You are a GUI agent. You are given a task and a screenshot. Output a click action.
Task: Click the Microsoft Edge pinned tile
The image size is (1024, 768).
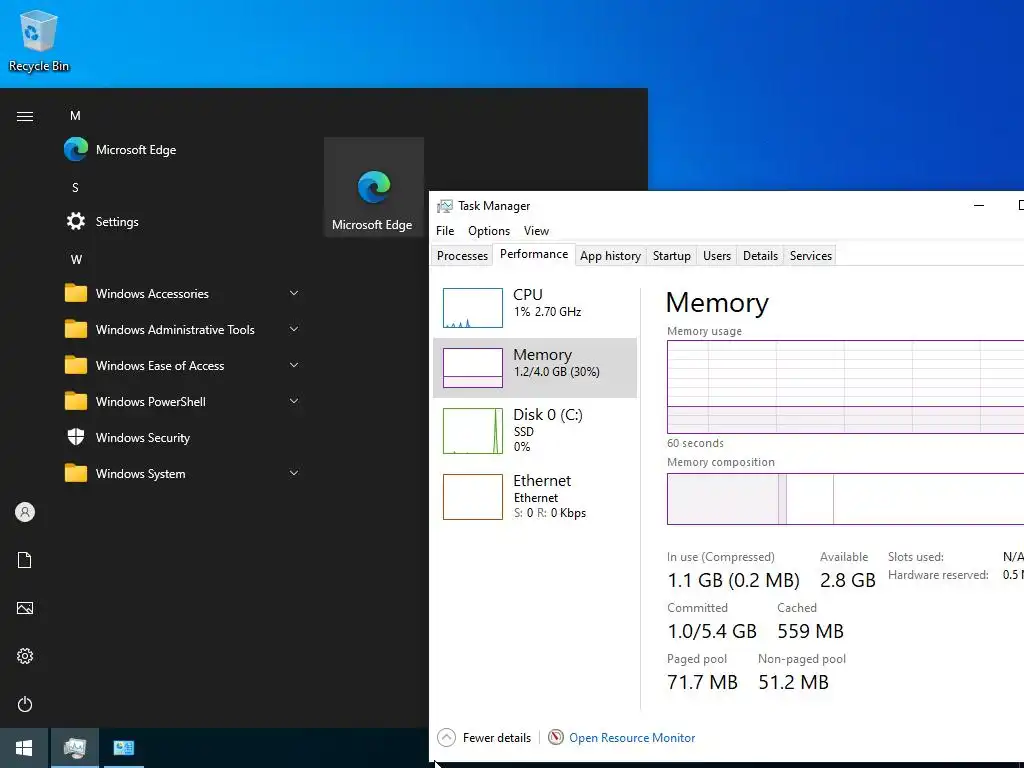(x=374, y=187)
